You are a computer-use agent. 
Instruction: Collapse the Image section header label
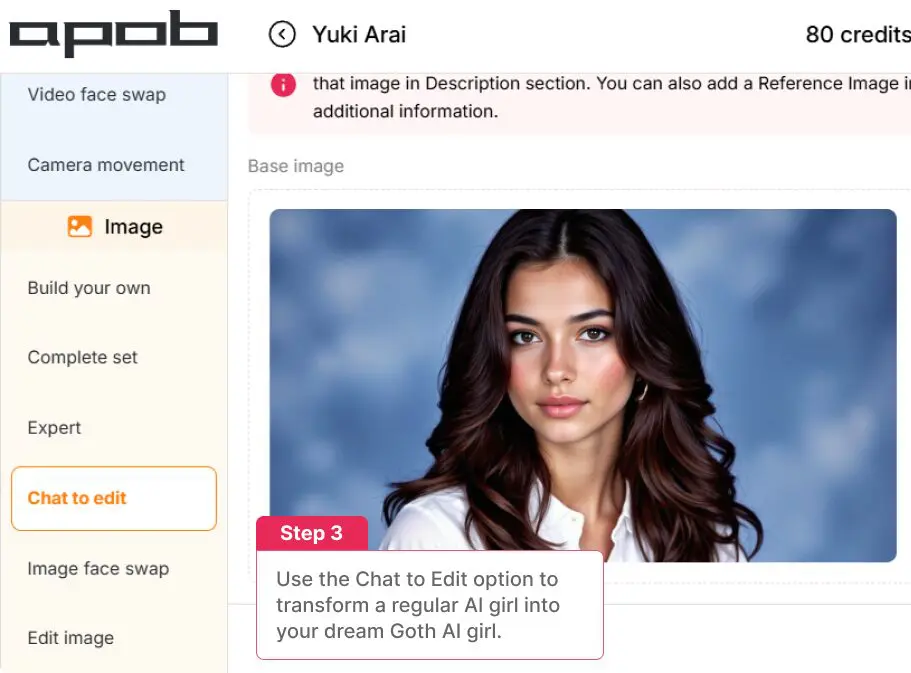coord(134,227)
